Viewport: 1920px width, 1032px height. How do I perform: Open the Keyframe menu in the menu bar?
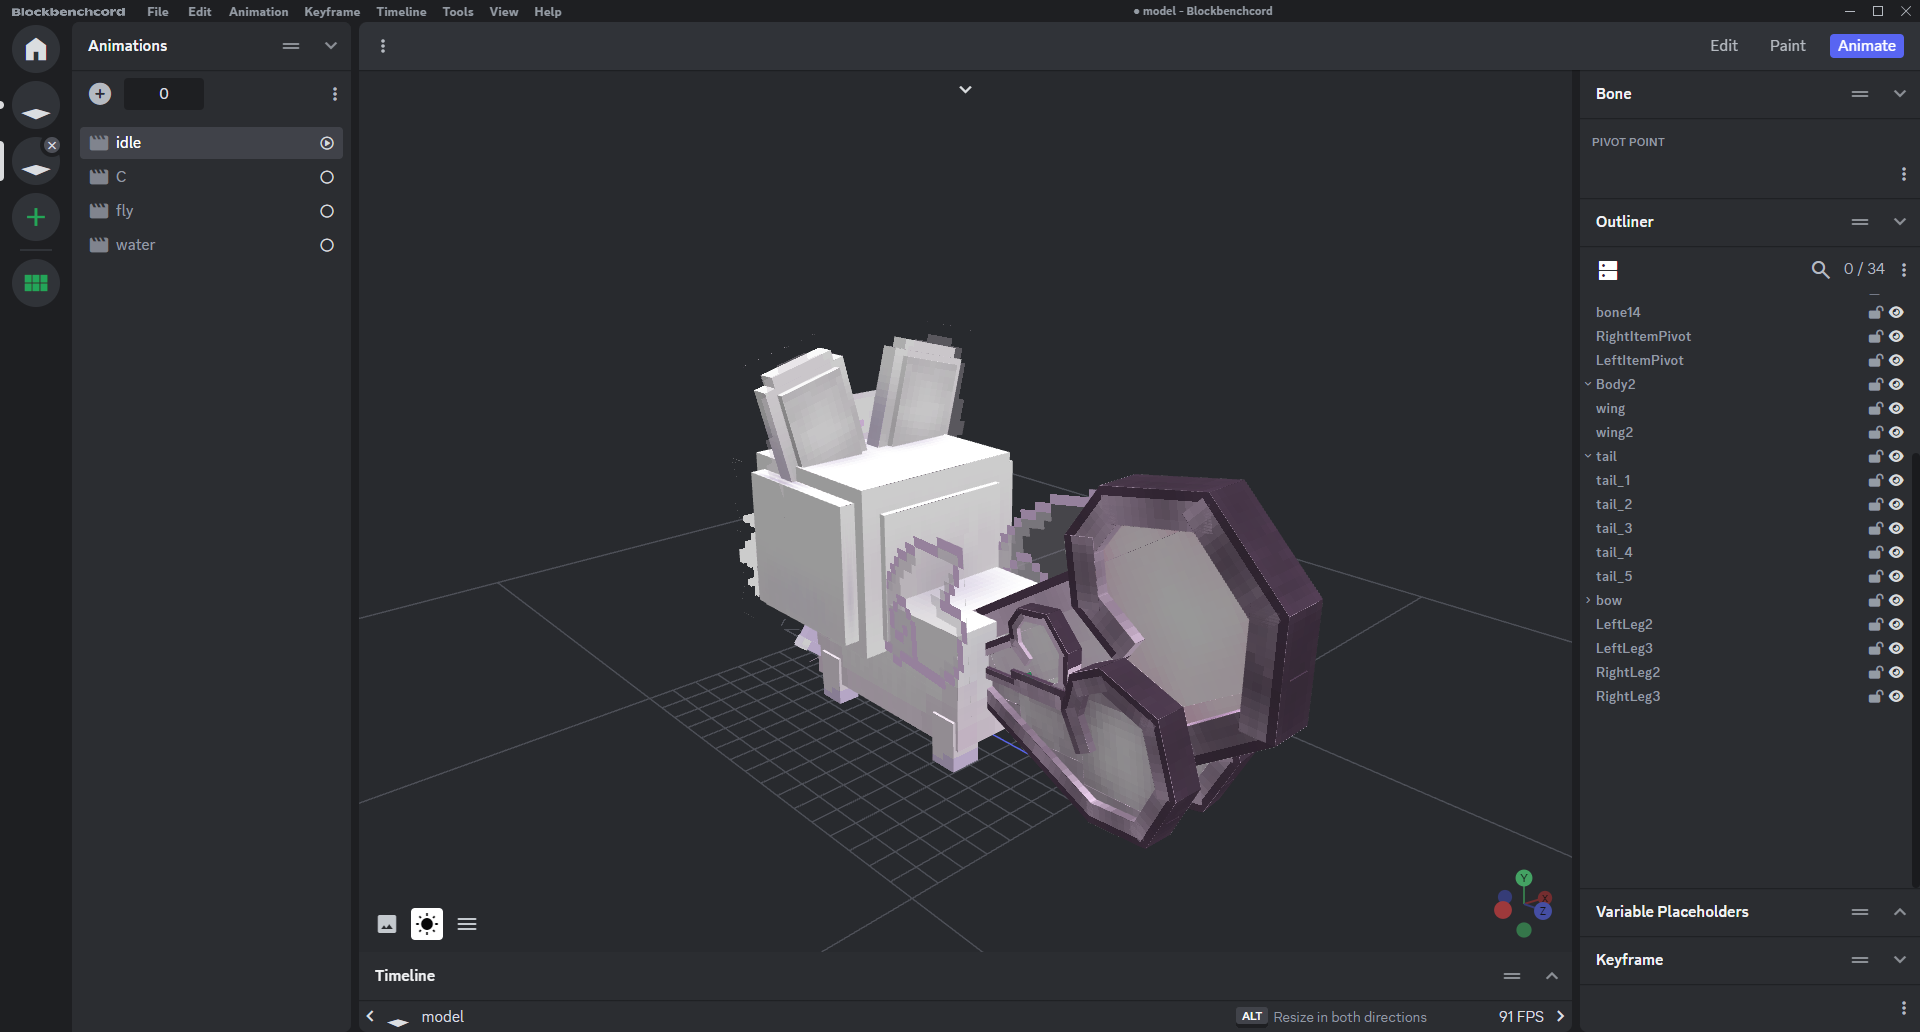332,12
